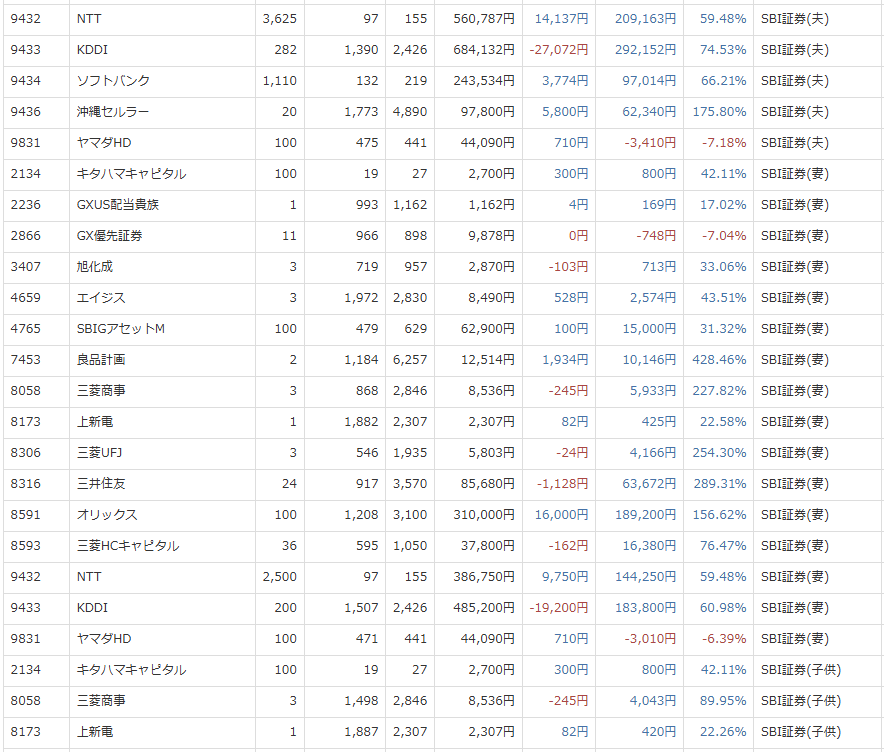The width and height of the screenshot is (884, 752).
Task: Select the stock name 旭化成
Action: [95, 267]
